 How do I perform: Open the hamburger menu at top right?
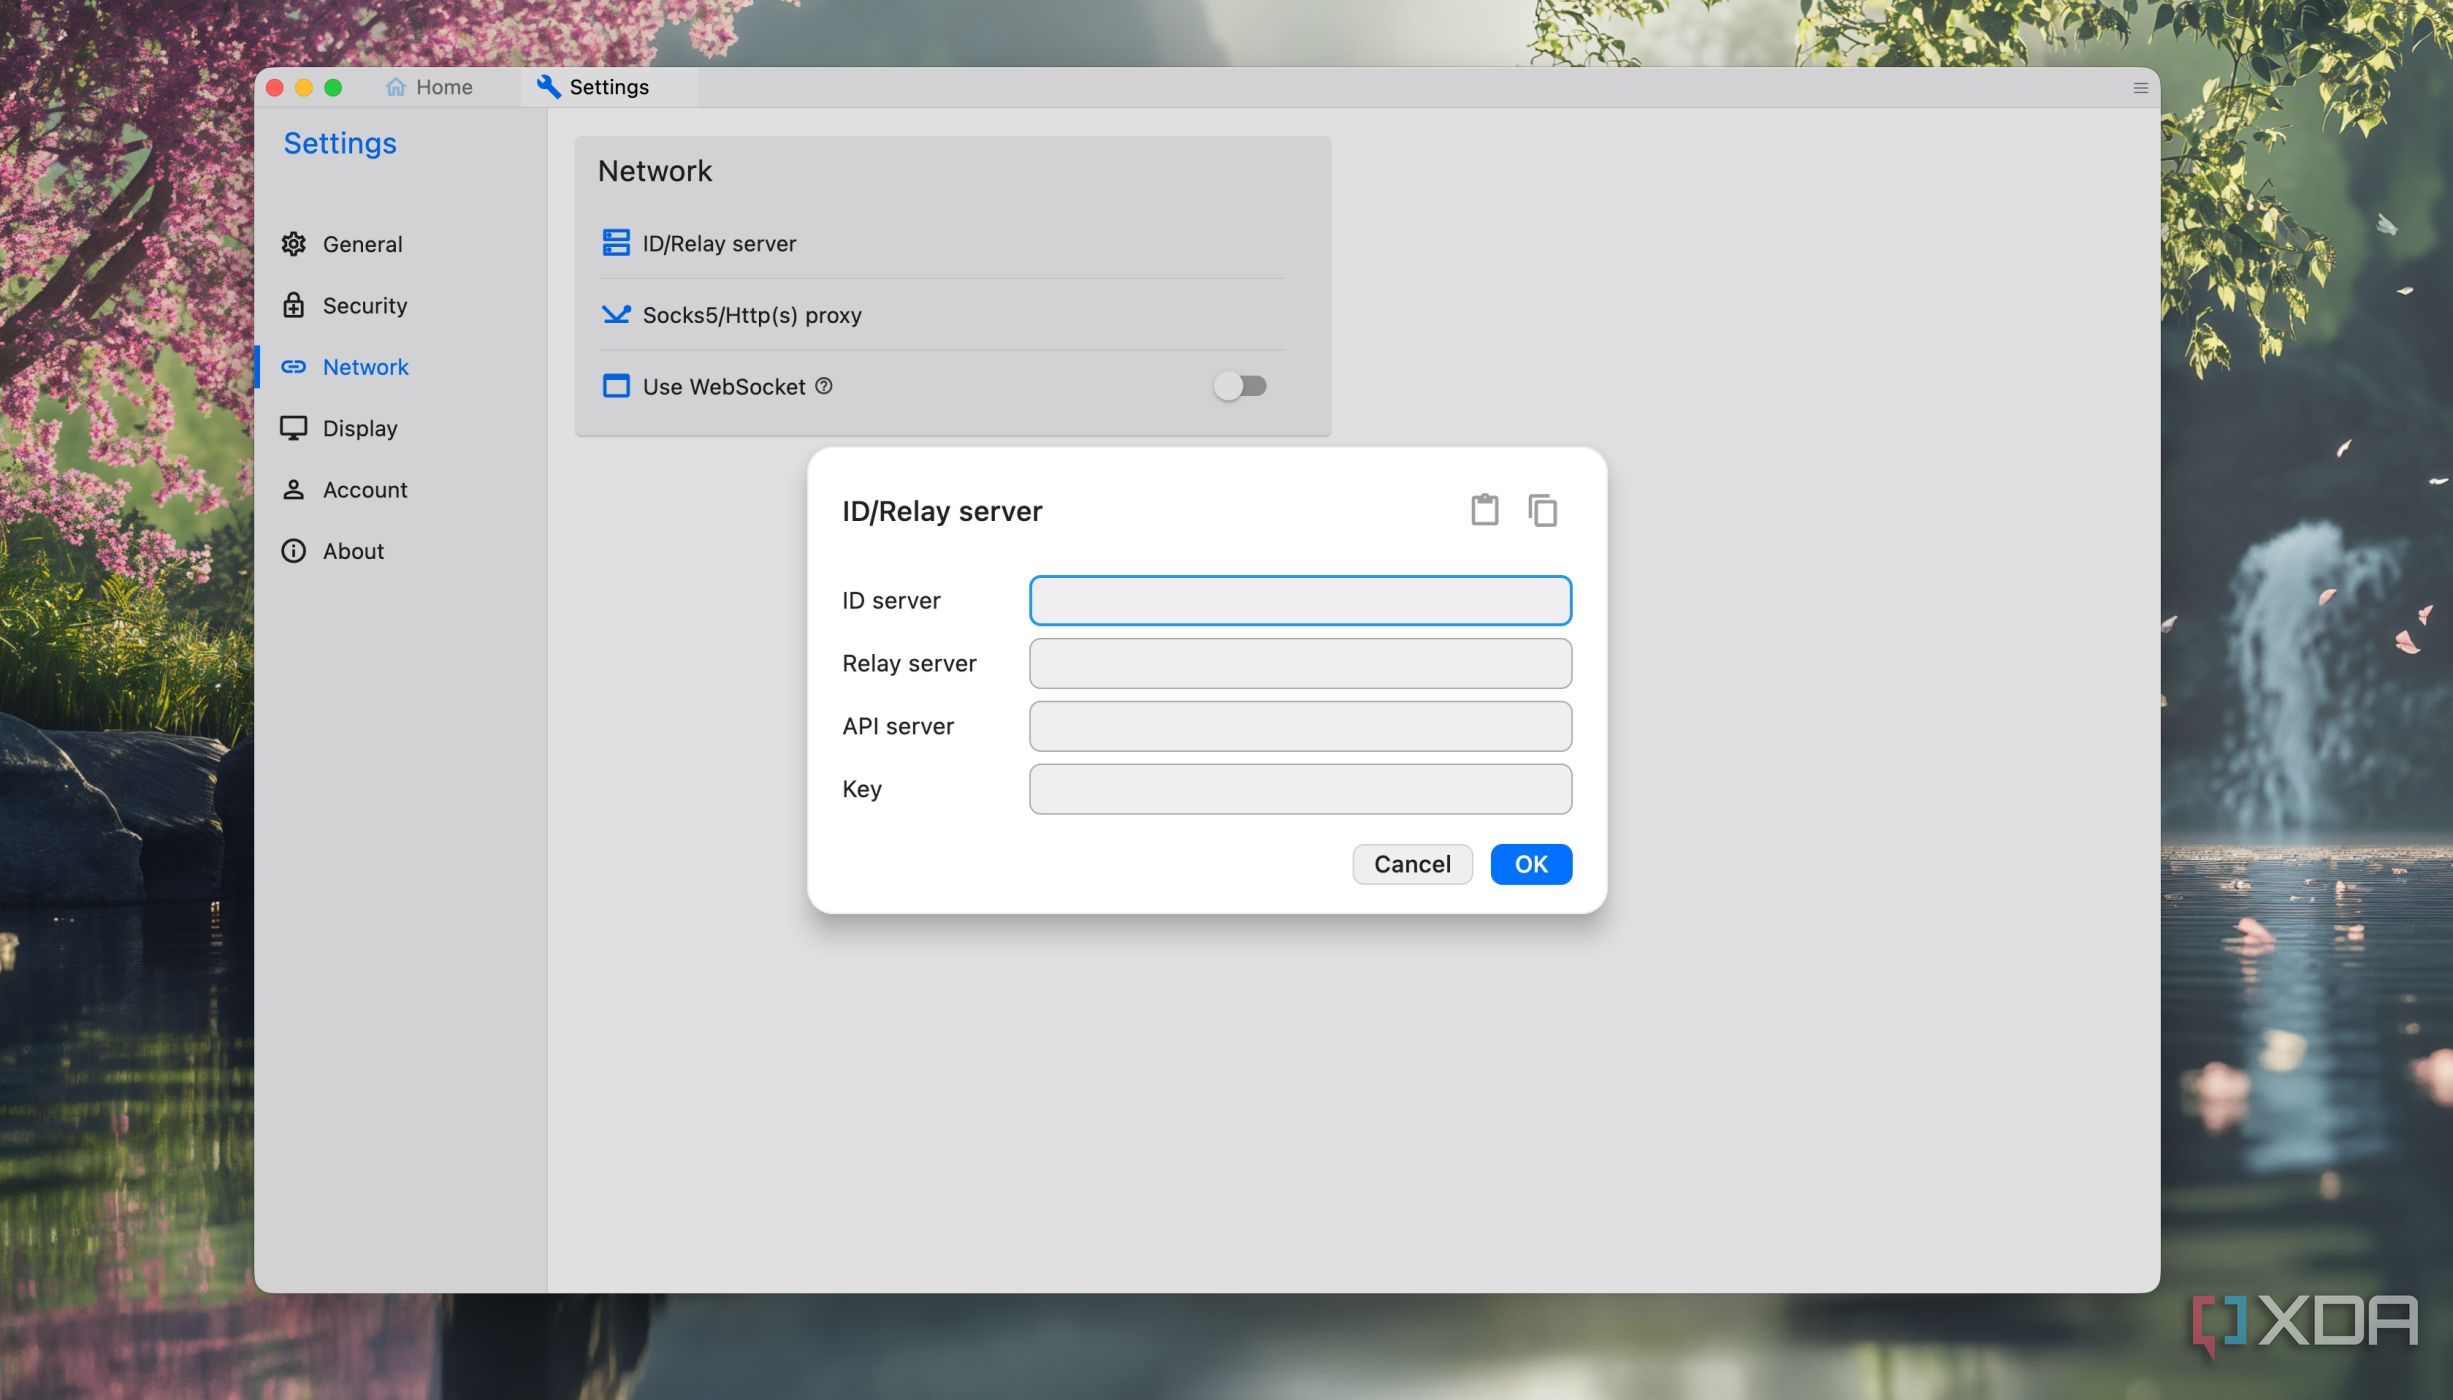point(2140,88)
